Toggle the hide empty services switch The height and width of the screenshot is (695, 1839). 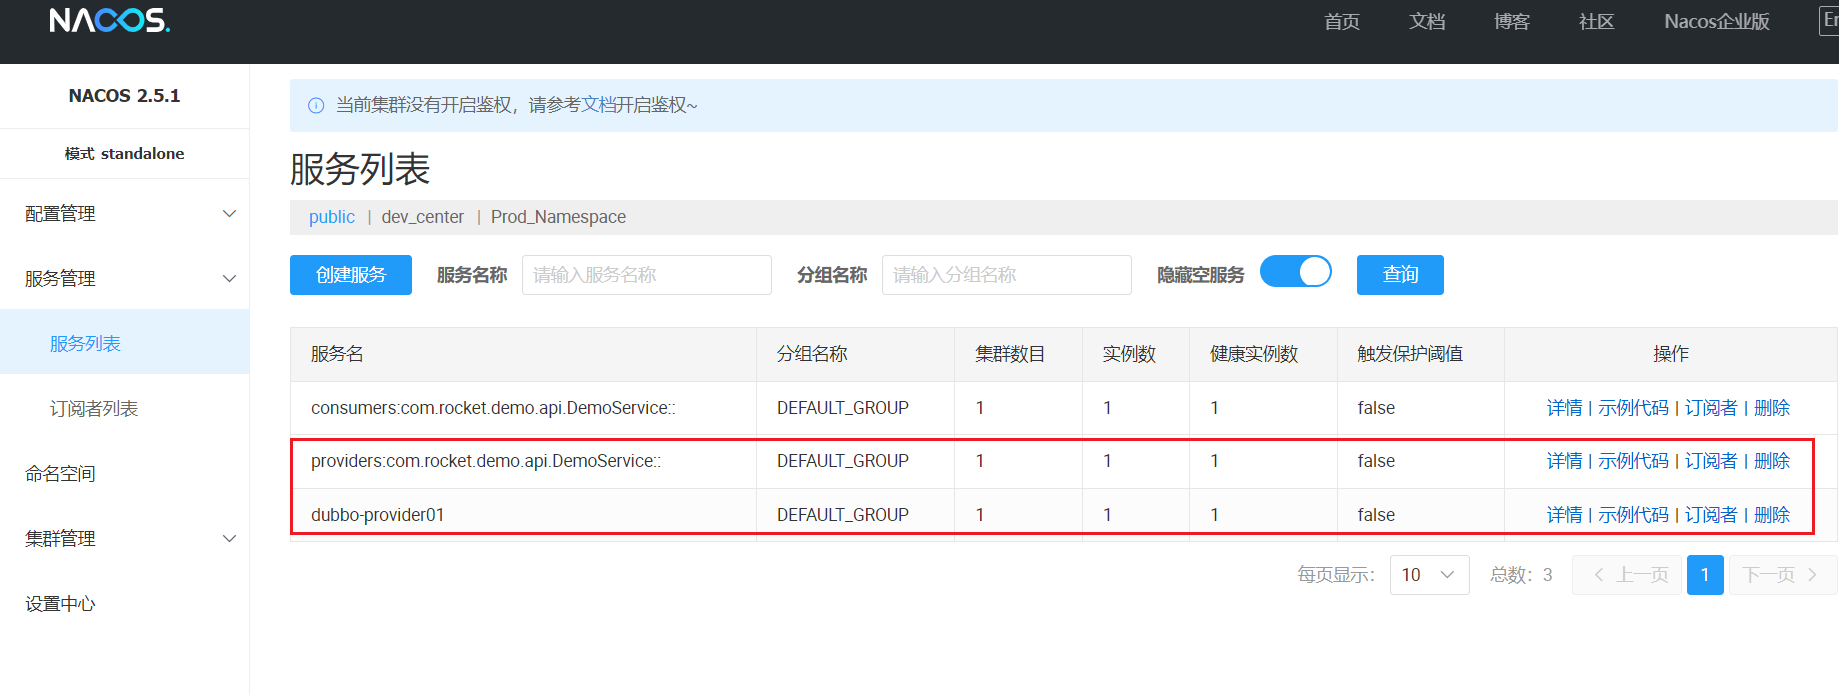[x=1295, y=272]
